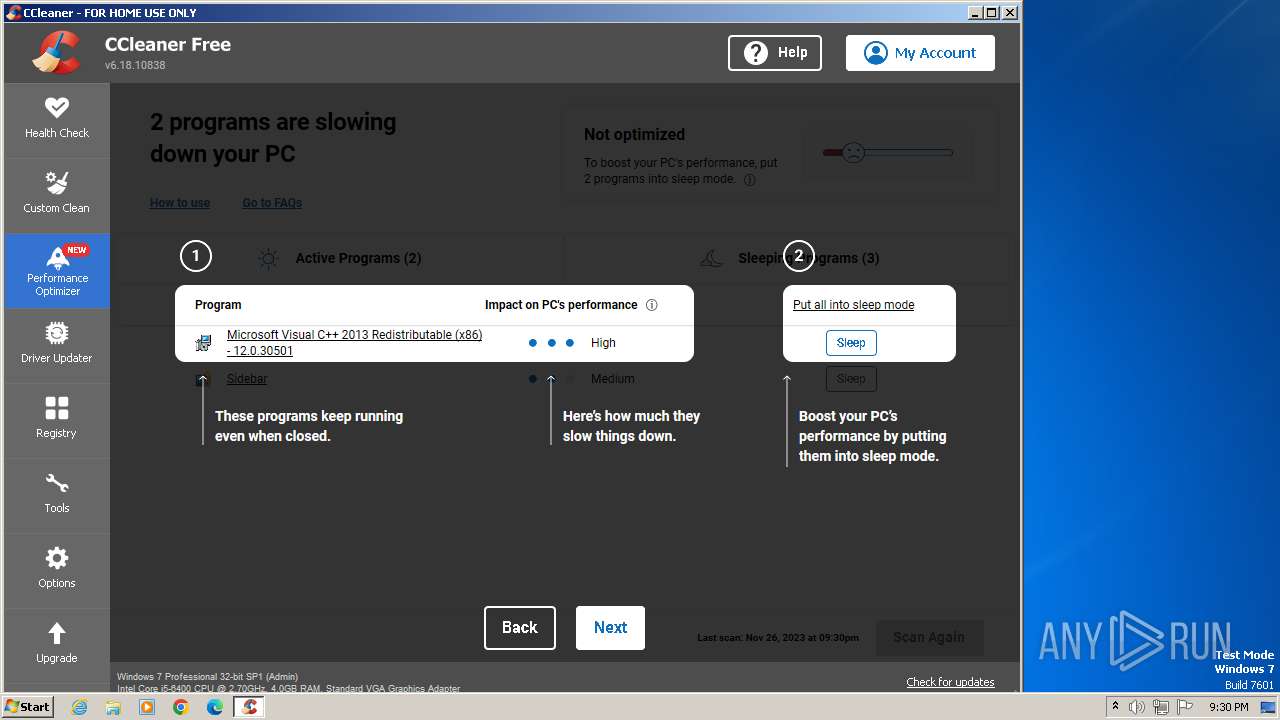This screenshot has height=720, width=1280.
Task: Click the Scan Again button
Action: click(x=930, y=637)
